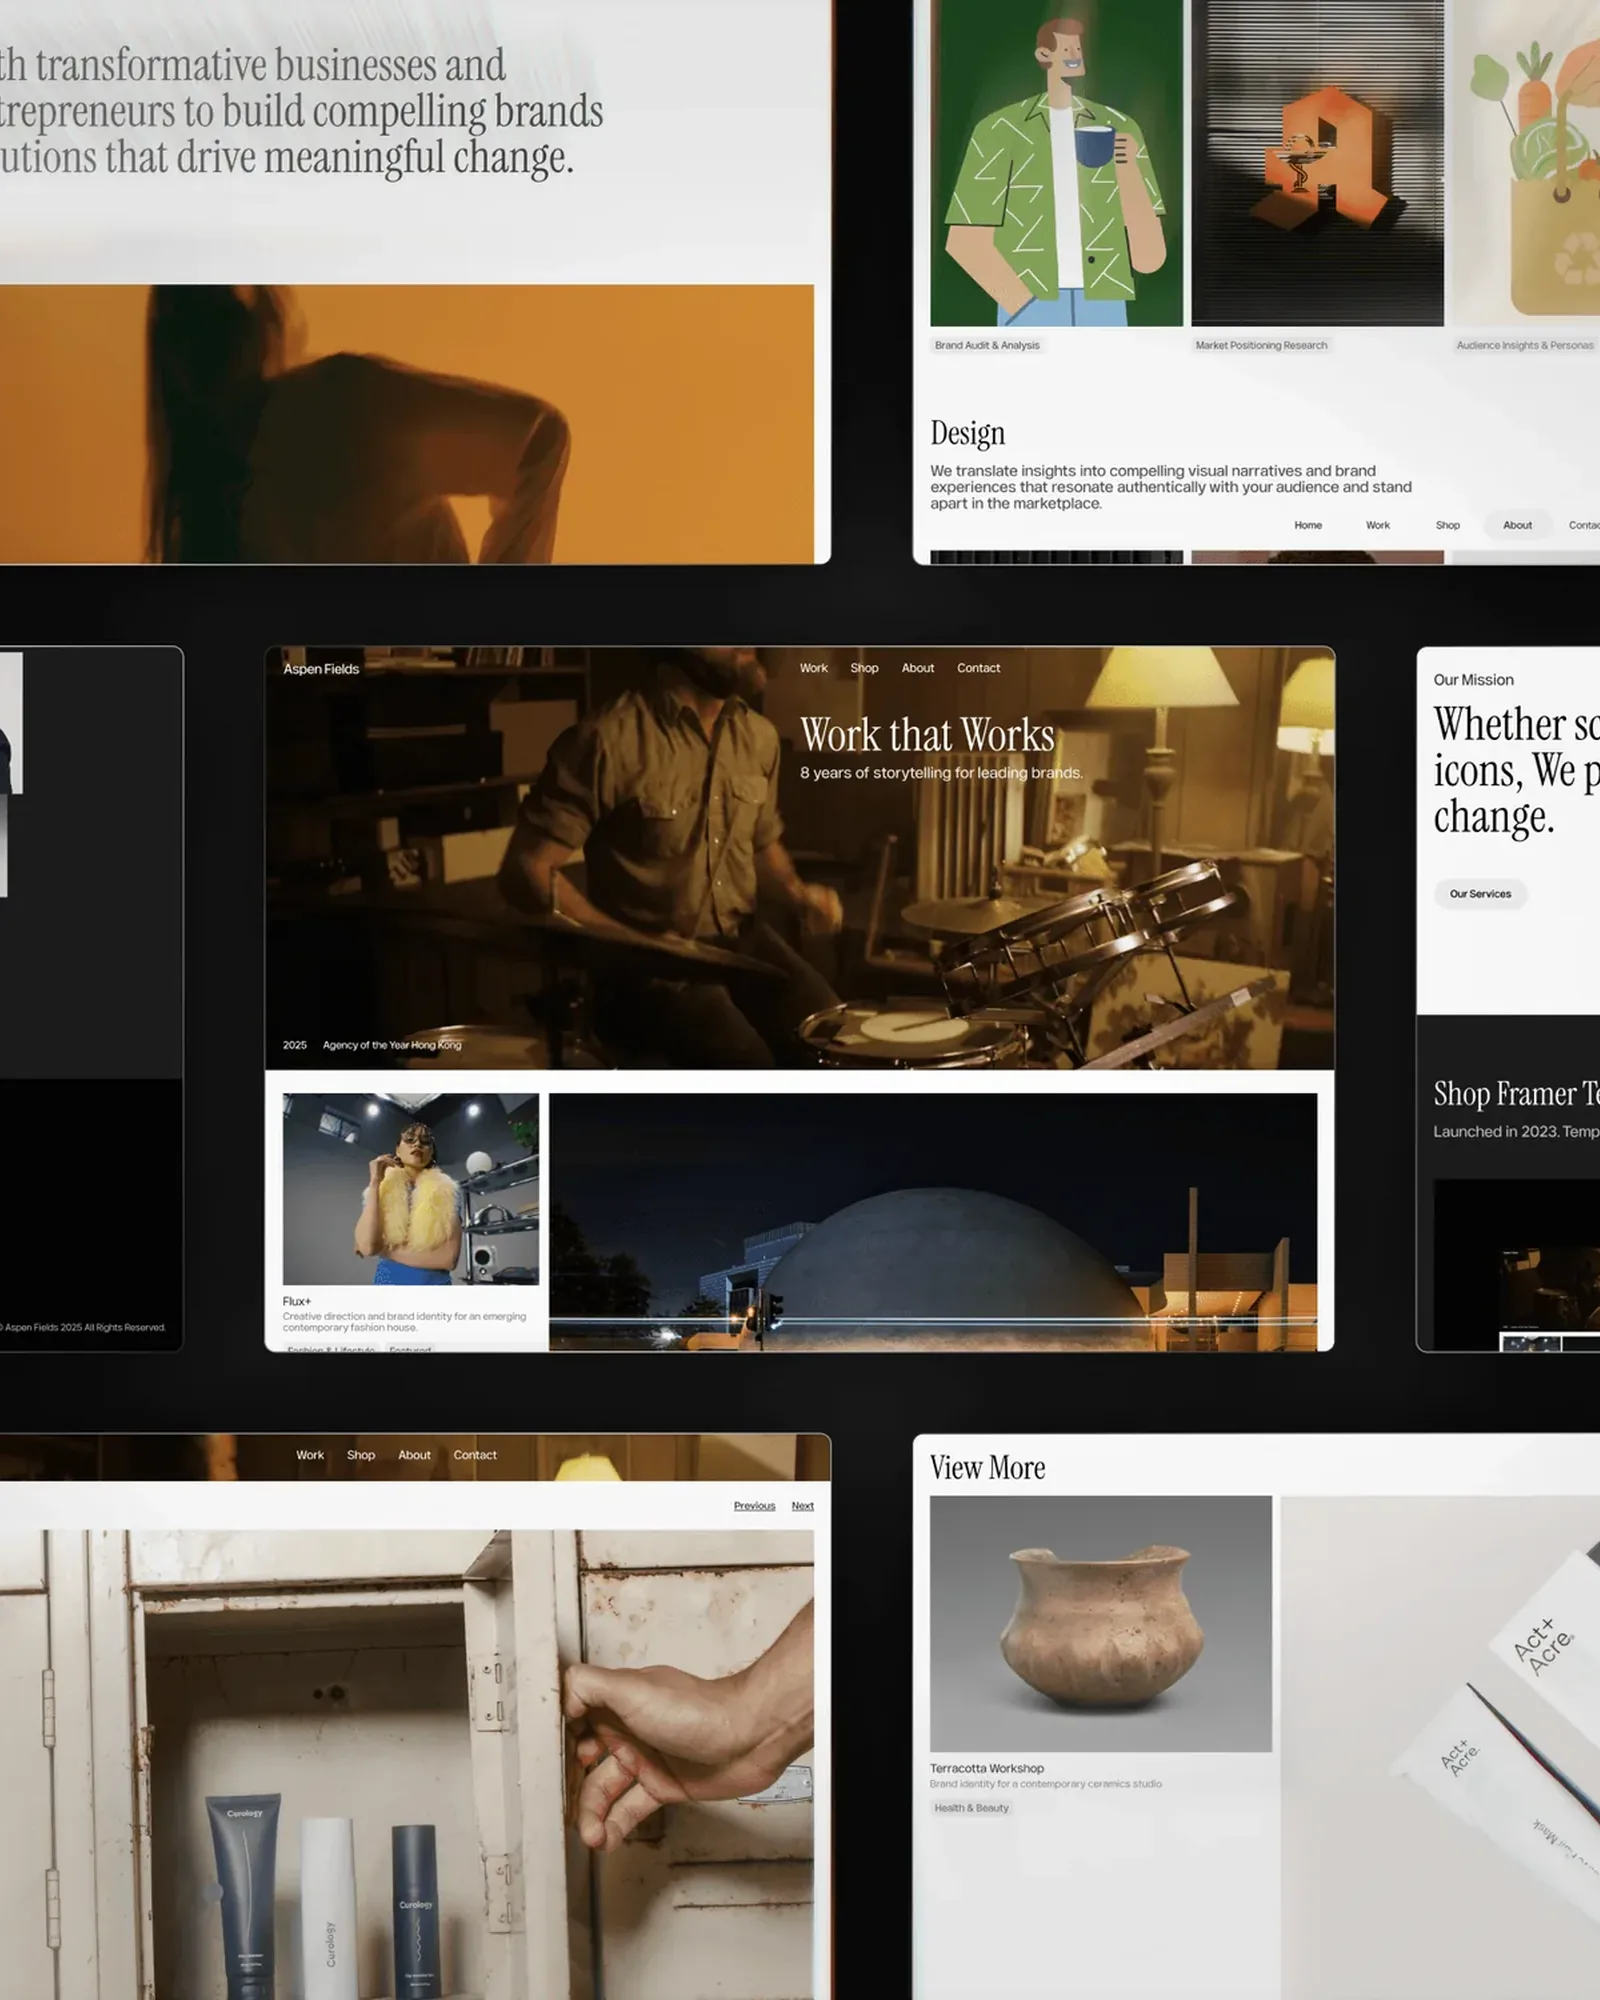Click Agency of the Year Hong Kong text
This screenshot has width=1600, height=2000.
tap(392, 1045)
